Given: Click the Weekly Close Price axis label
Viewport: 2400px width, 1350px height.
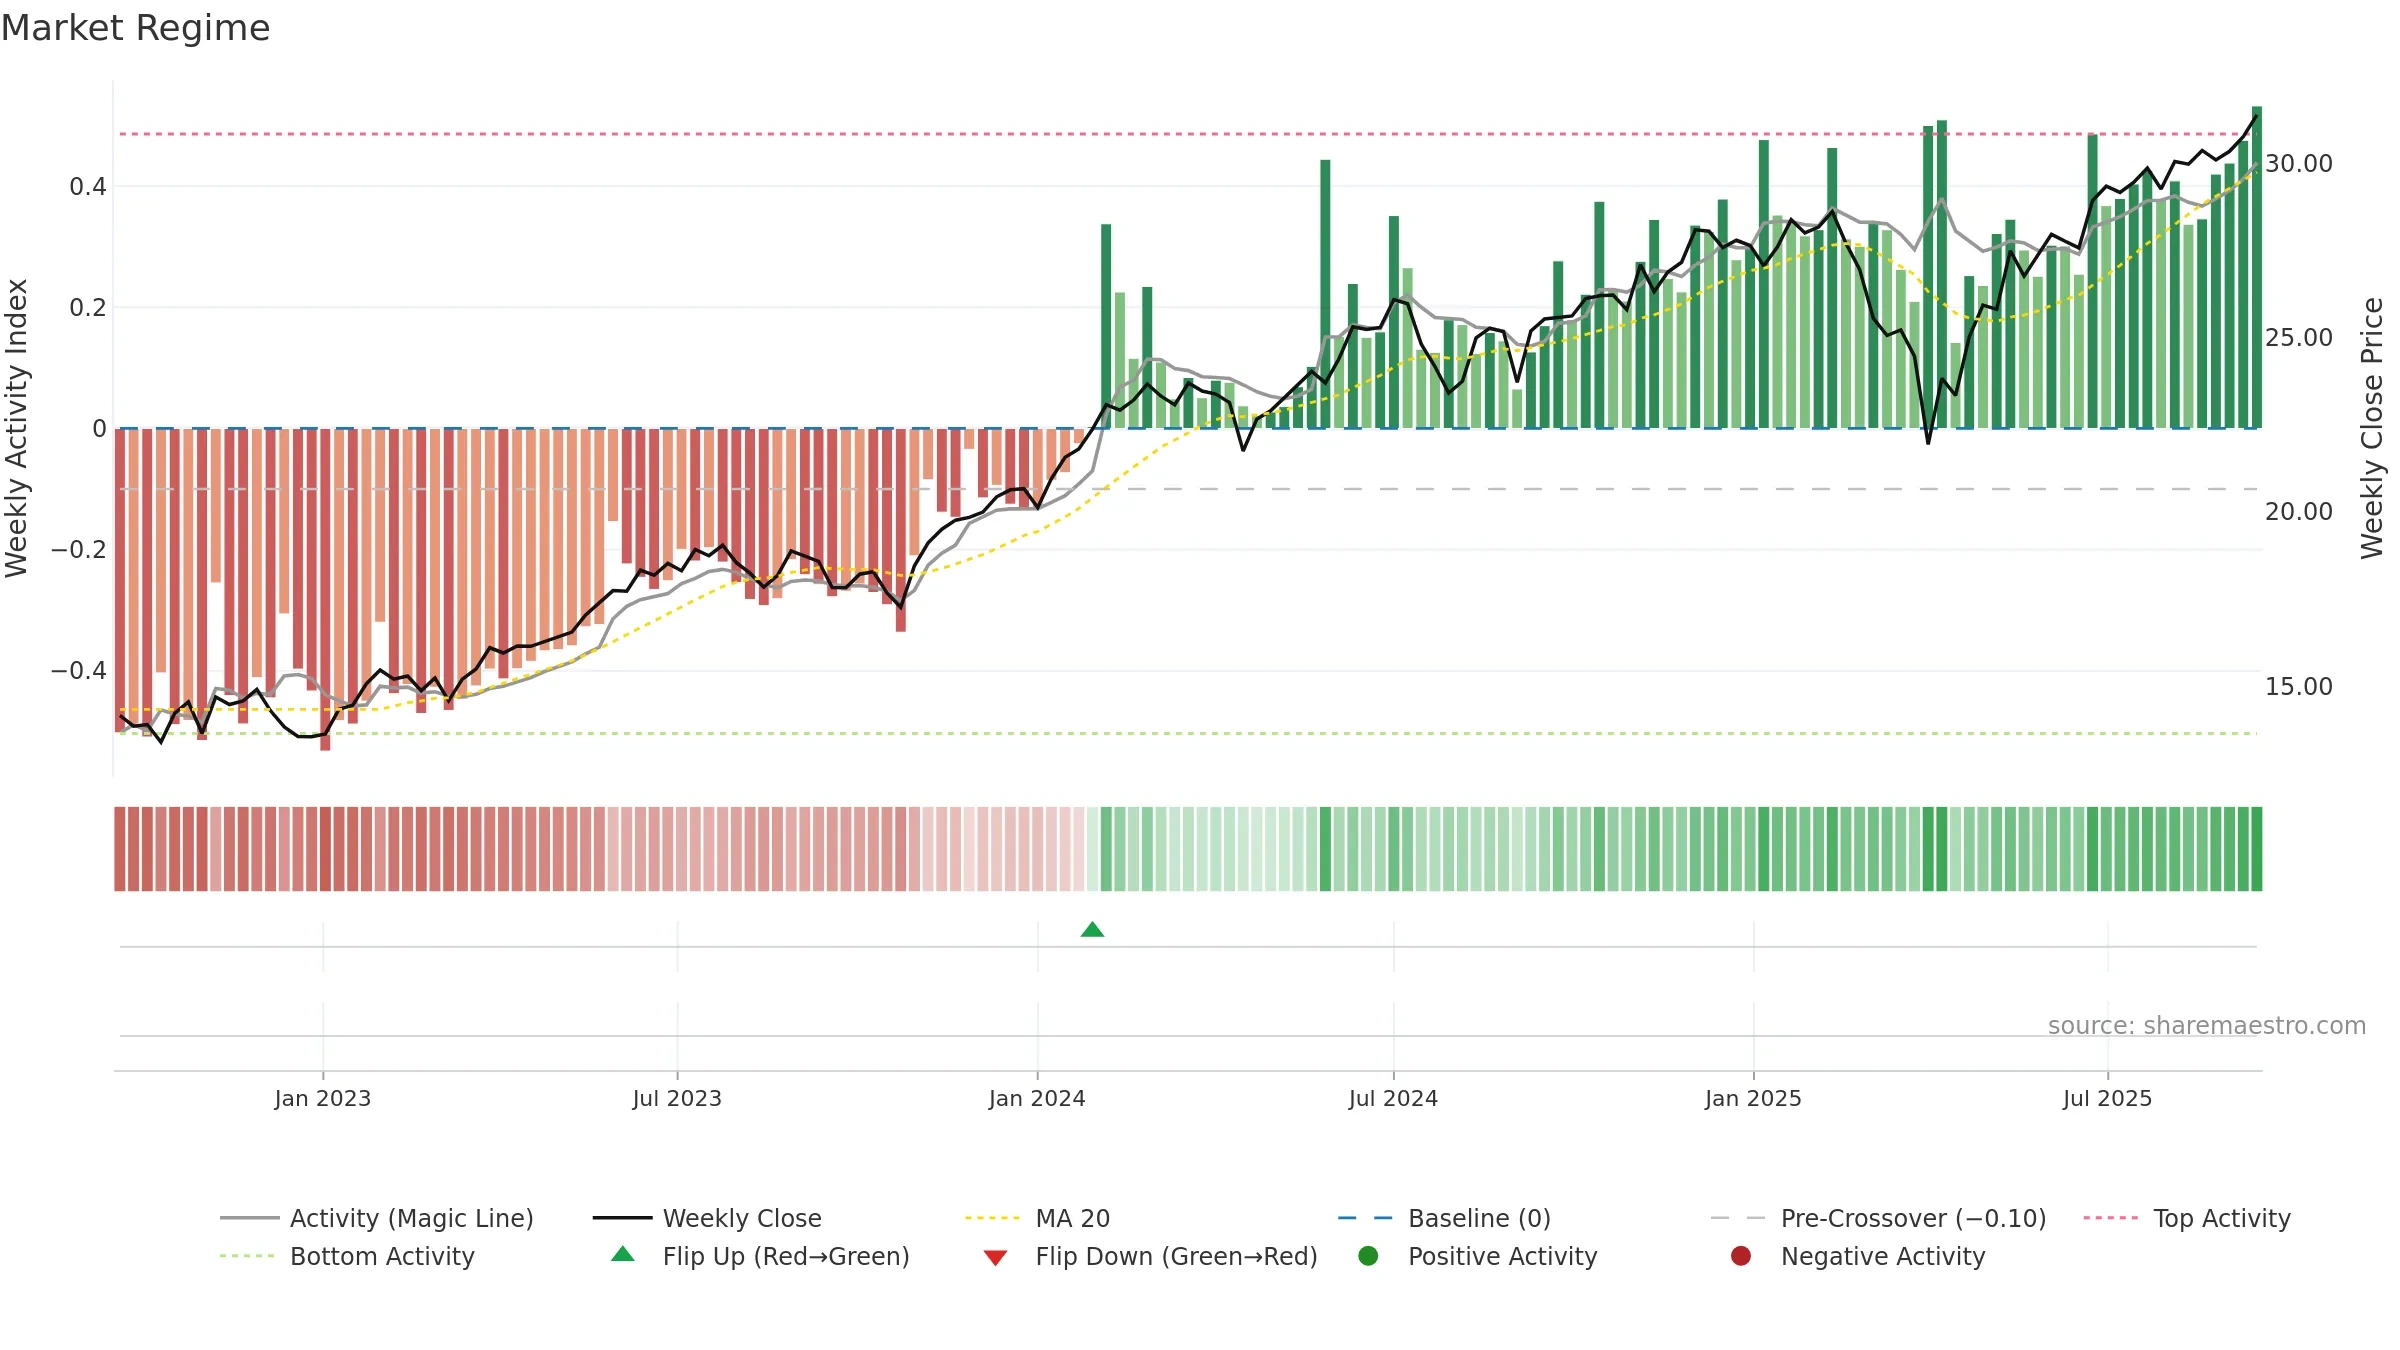Looking at the screenshot, I should tap(2372, 428).
